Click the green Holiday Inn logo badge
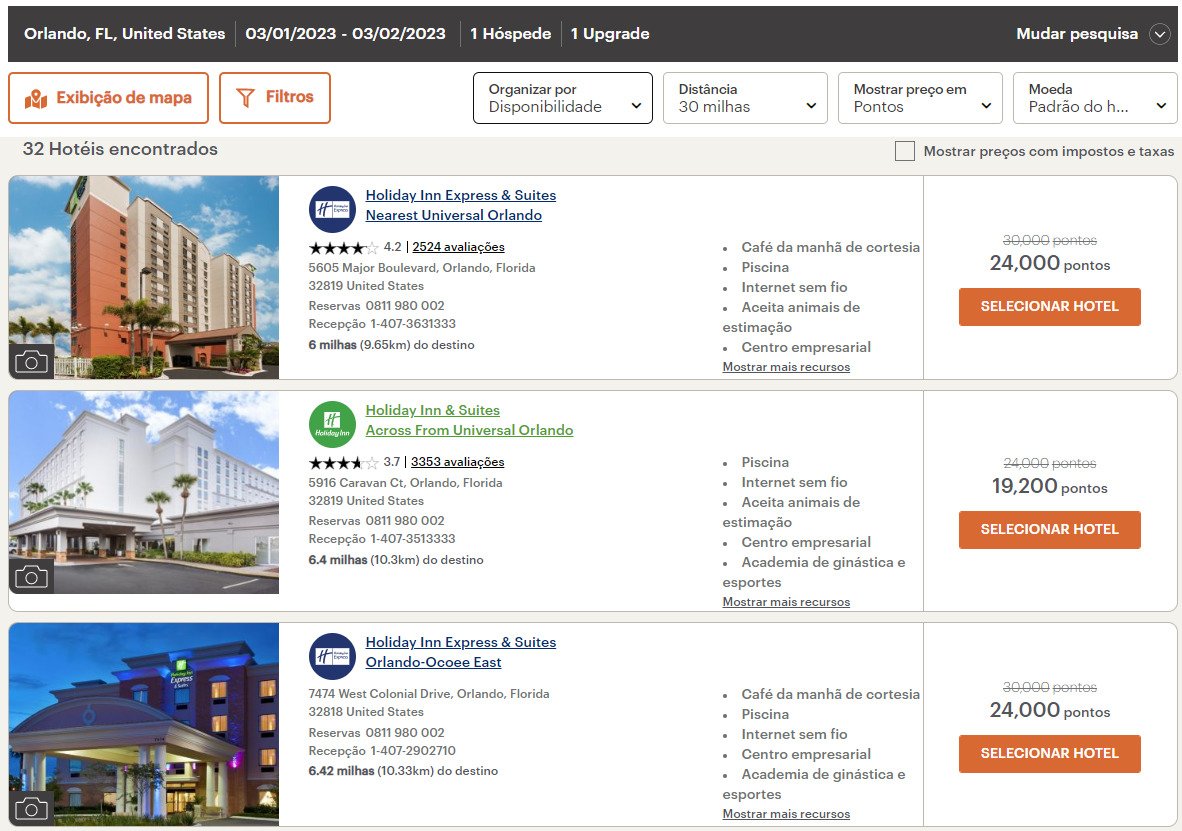 click(x=332, y=425)
